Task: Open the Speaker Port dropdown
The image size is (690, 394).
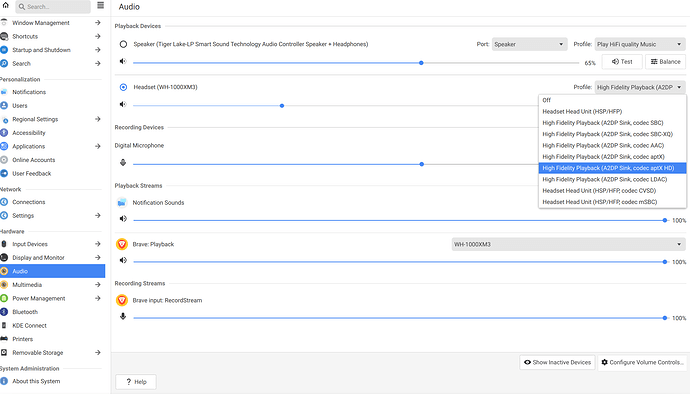Action: point(529,44)
